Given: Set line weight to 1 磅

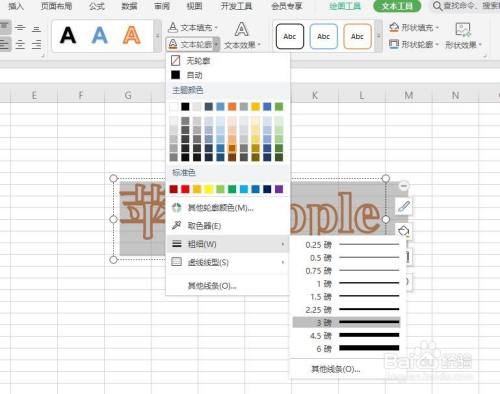Looking at the screenshot, I should [x=347, y=284].
